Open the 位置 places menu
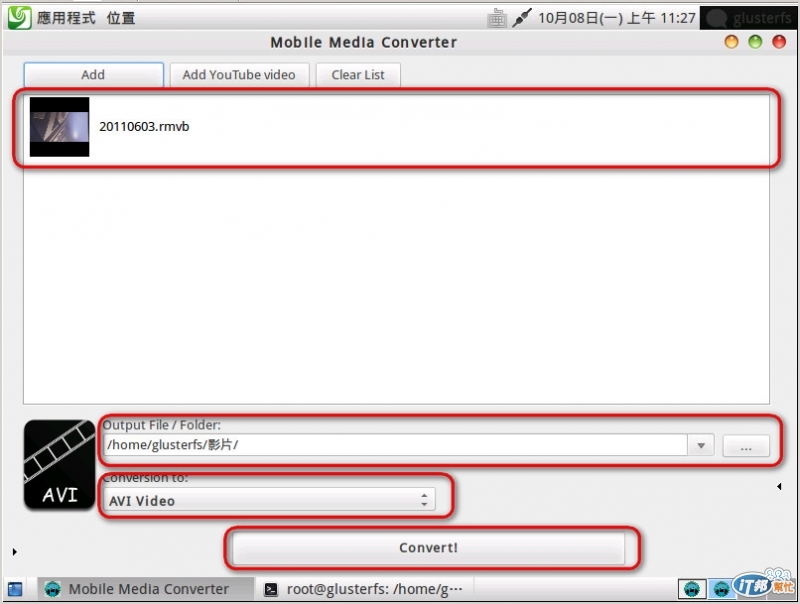Screen dimensions: 800x604 point(121,18)
